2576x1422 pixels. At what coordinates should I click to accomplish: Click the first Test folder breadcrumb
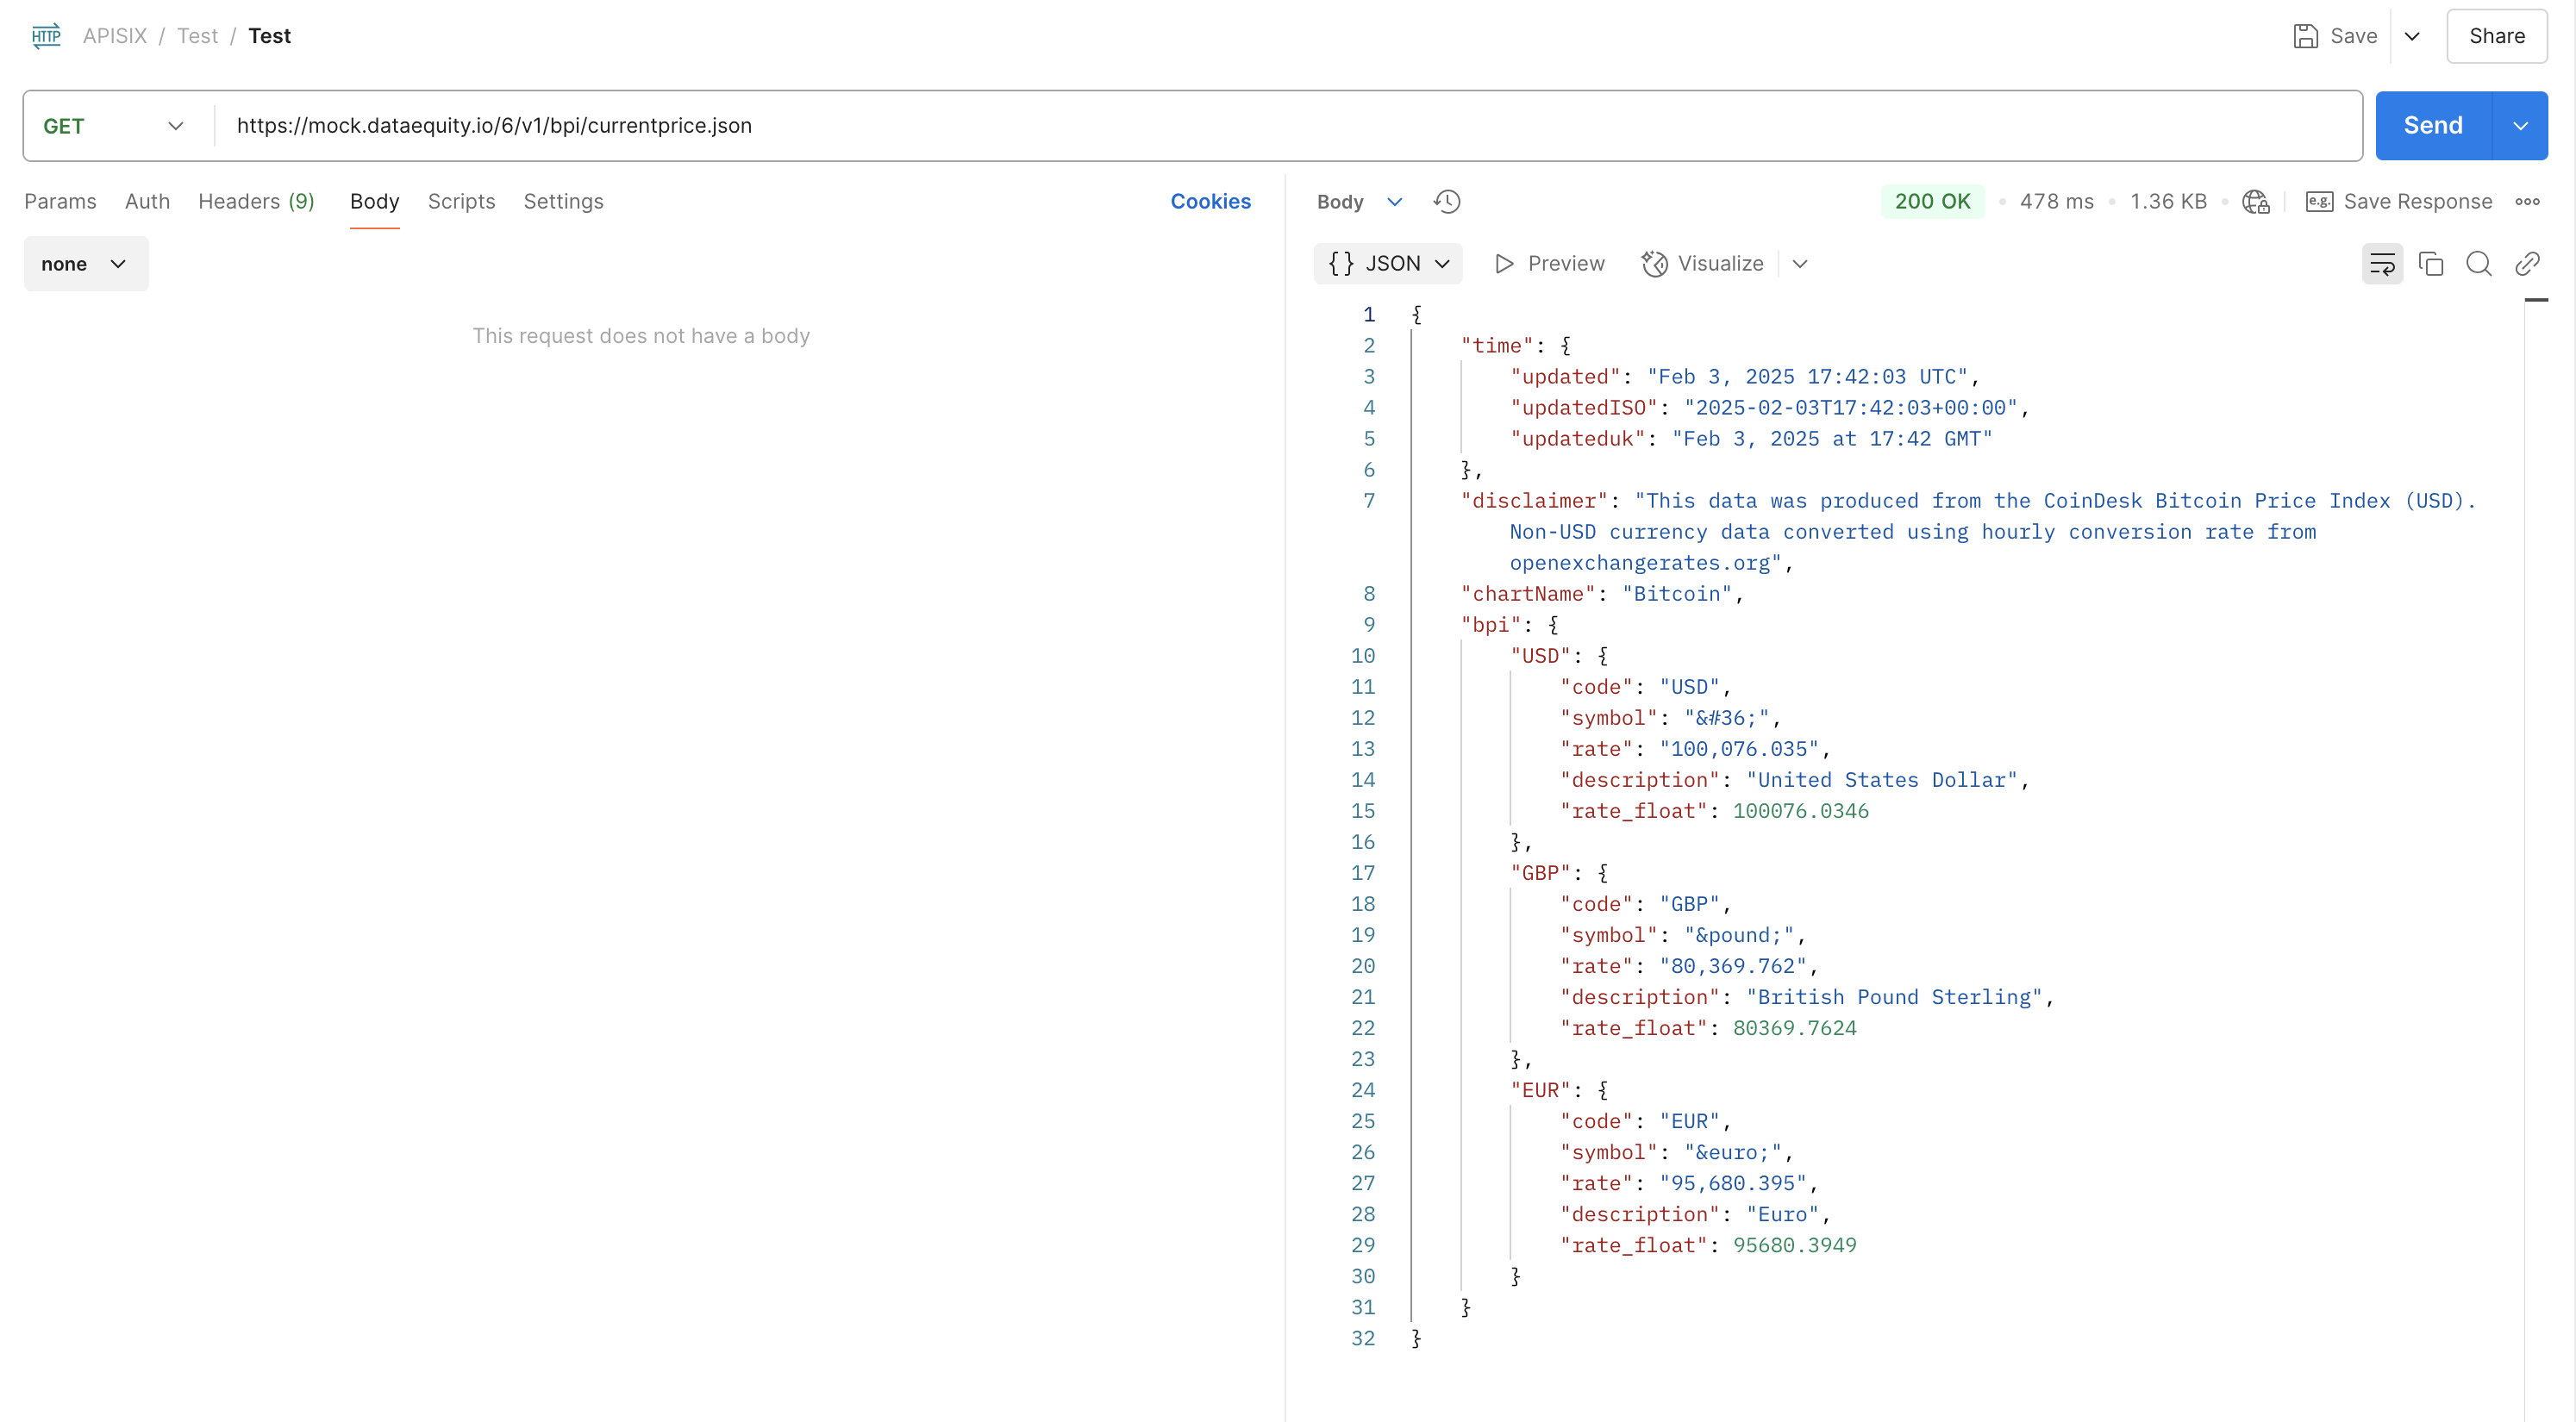coord(197,36)
